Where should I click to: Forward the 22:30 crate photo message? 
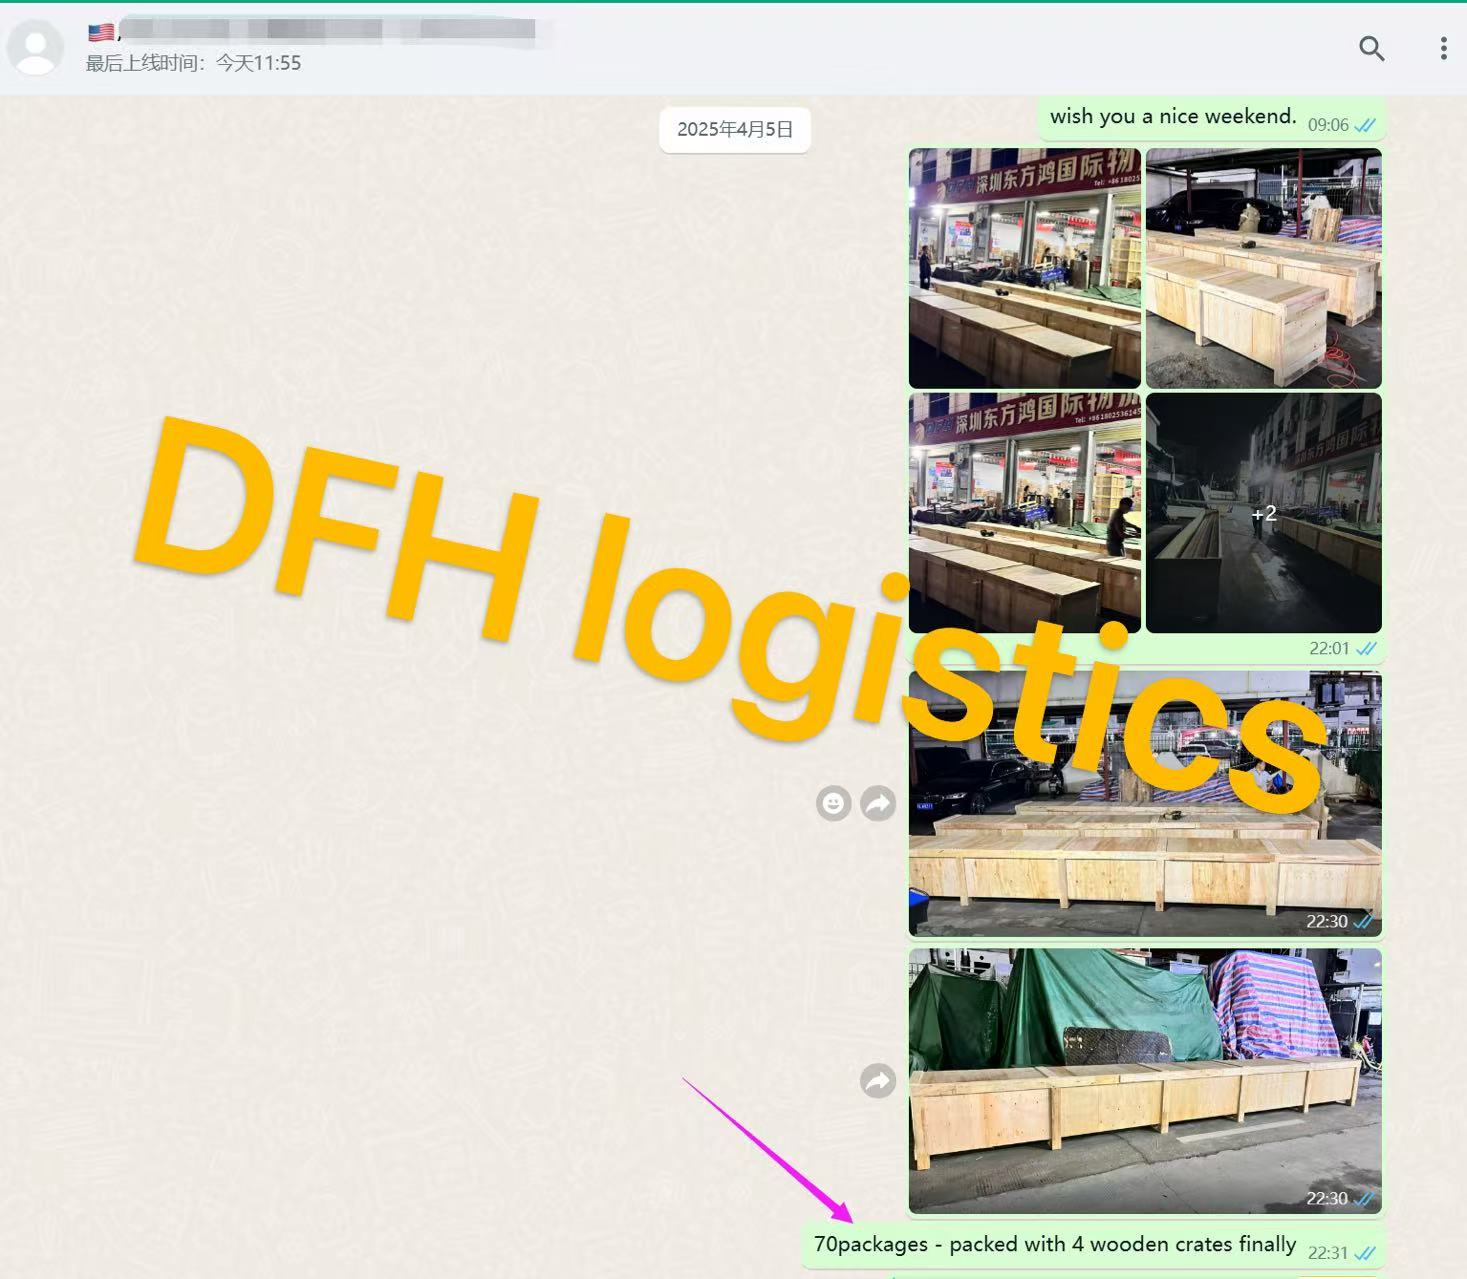click(x=877, y=803)
